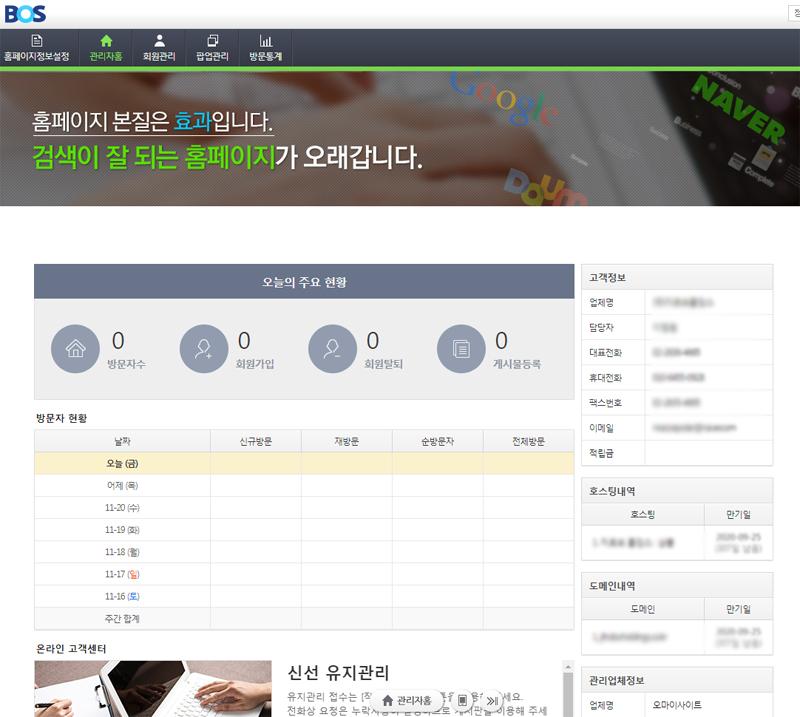
Task: Open 회원관리 member management icon
Action: 159,48
